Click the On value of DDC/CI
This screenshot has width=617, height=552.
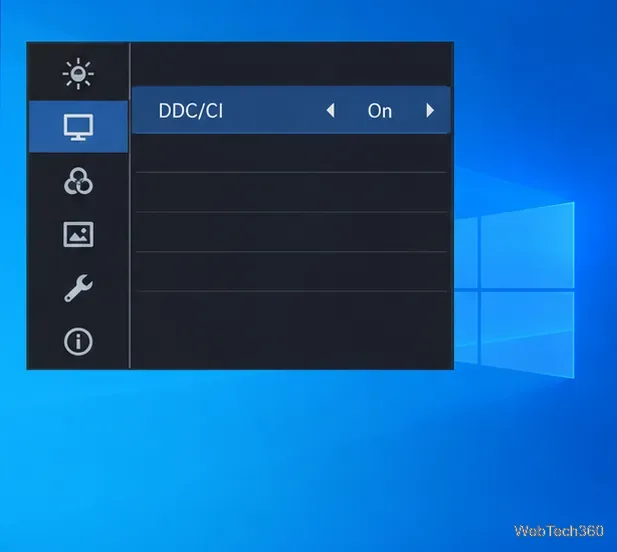click(x=380, y=111)
